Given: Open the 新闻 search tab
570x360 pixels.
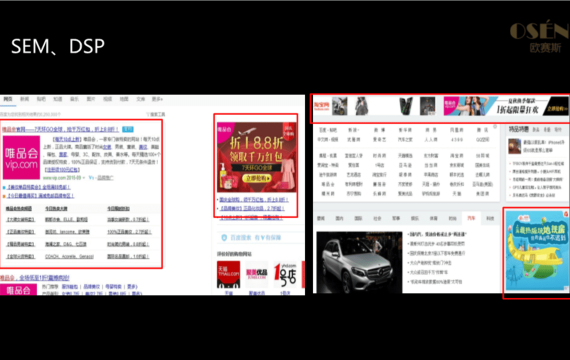Looking at the screenshot, I should coord(24,99).
